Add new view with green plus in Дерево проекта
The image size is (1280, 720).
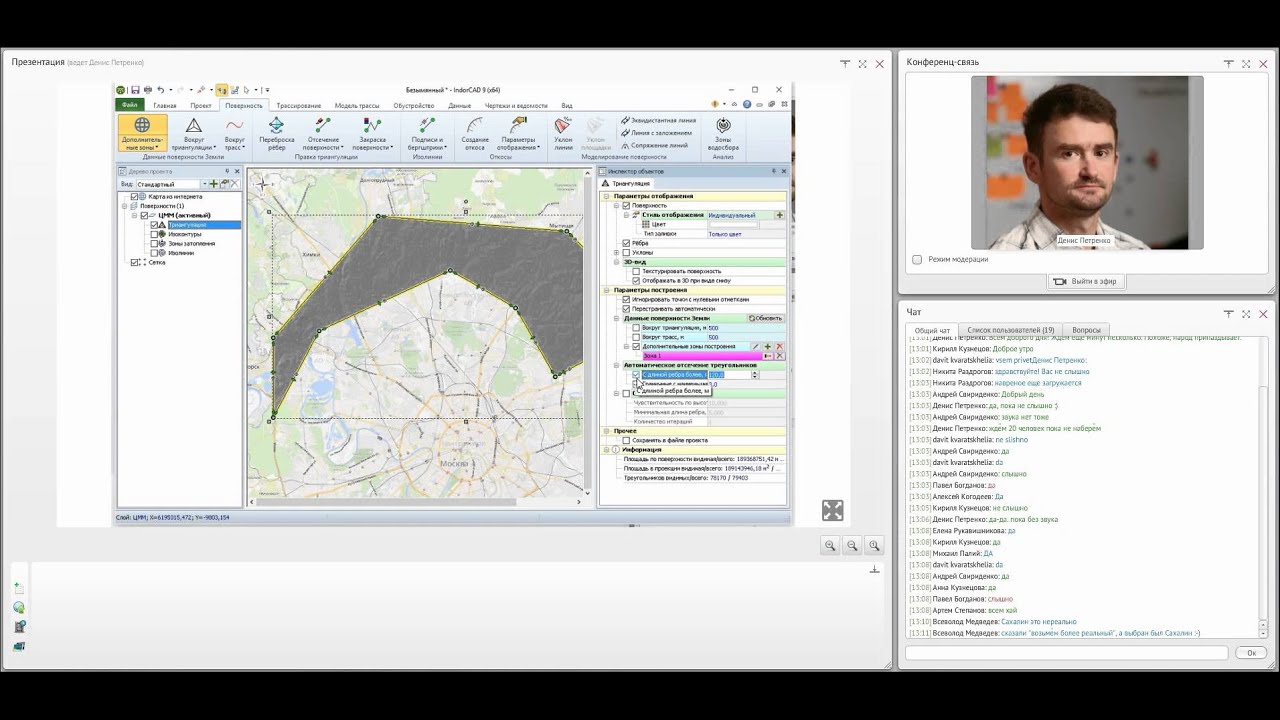point(214,184)
